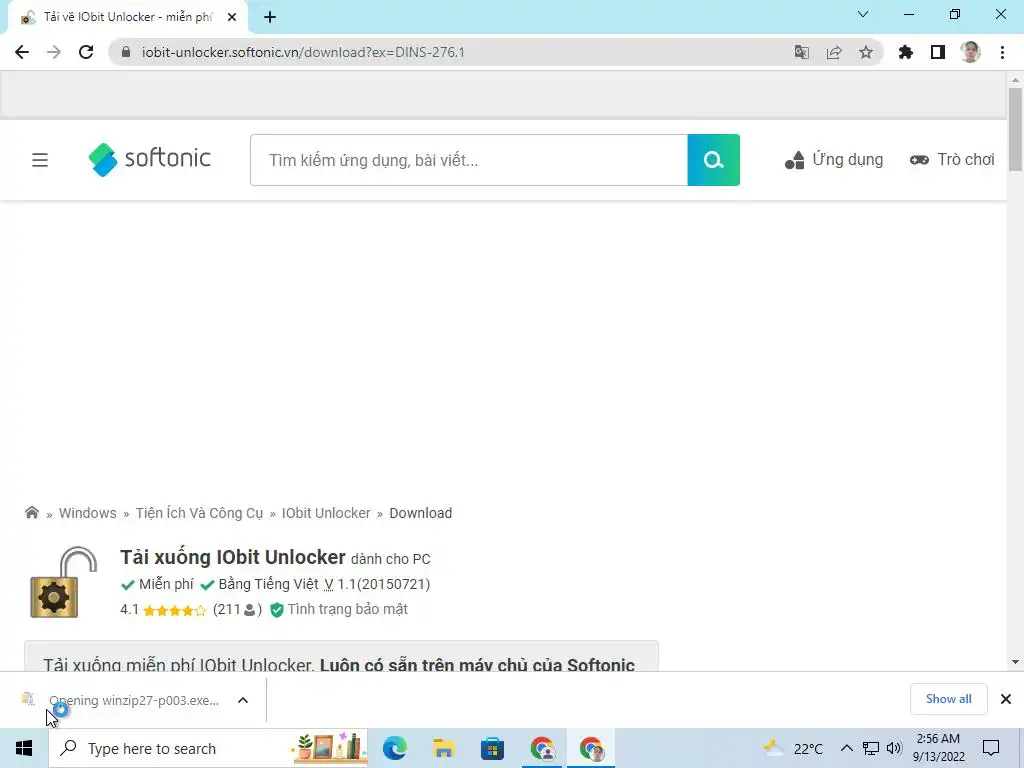The width and height of the screenshot is (1024, 768).
Task: View site information lock icon
Action: [x=126, y=52]
